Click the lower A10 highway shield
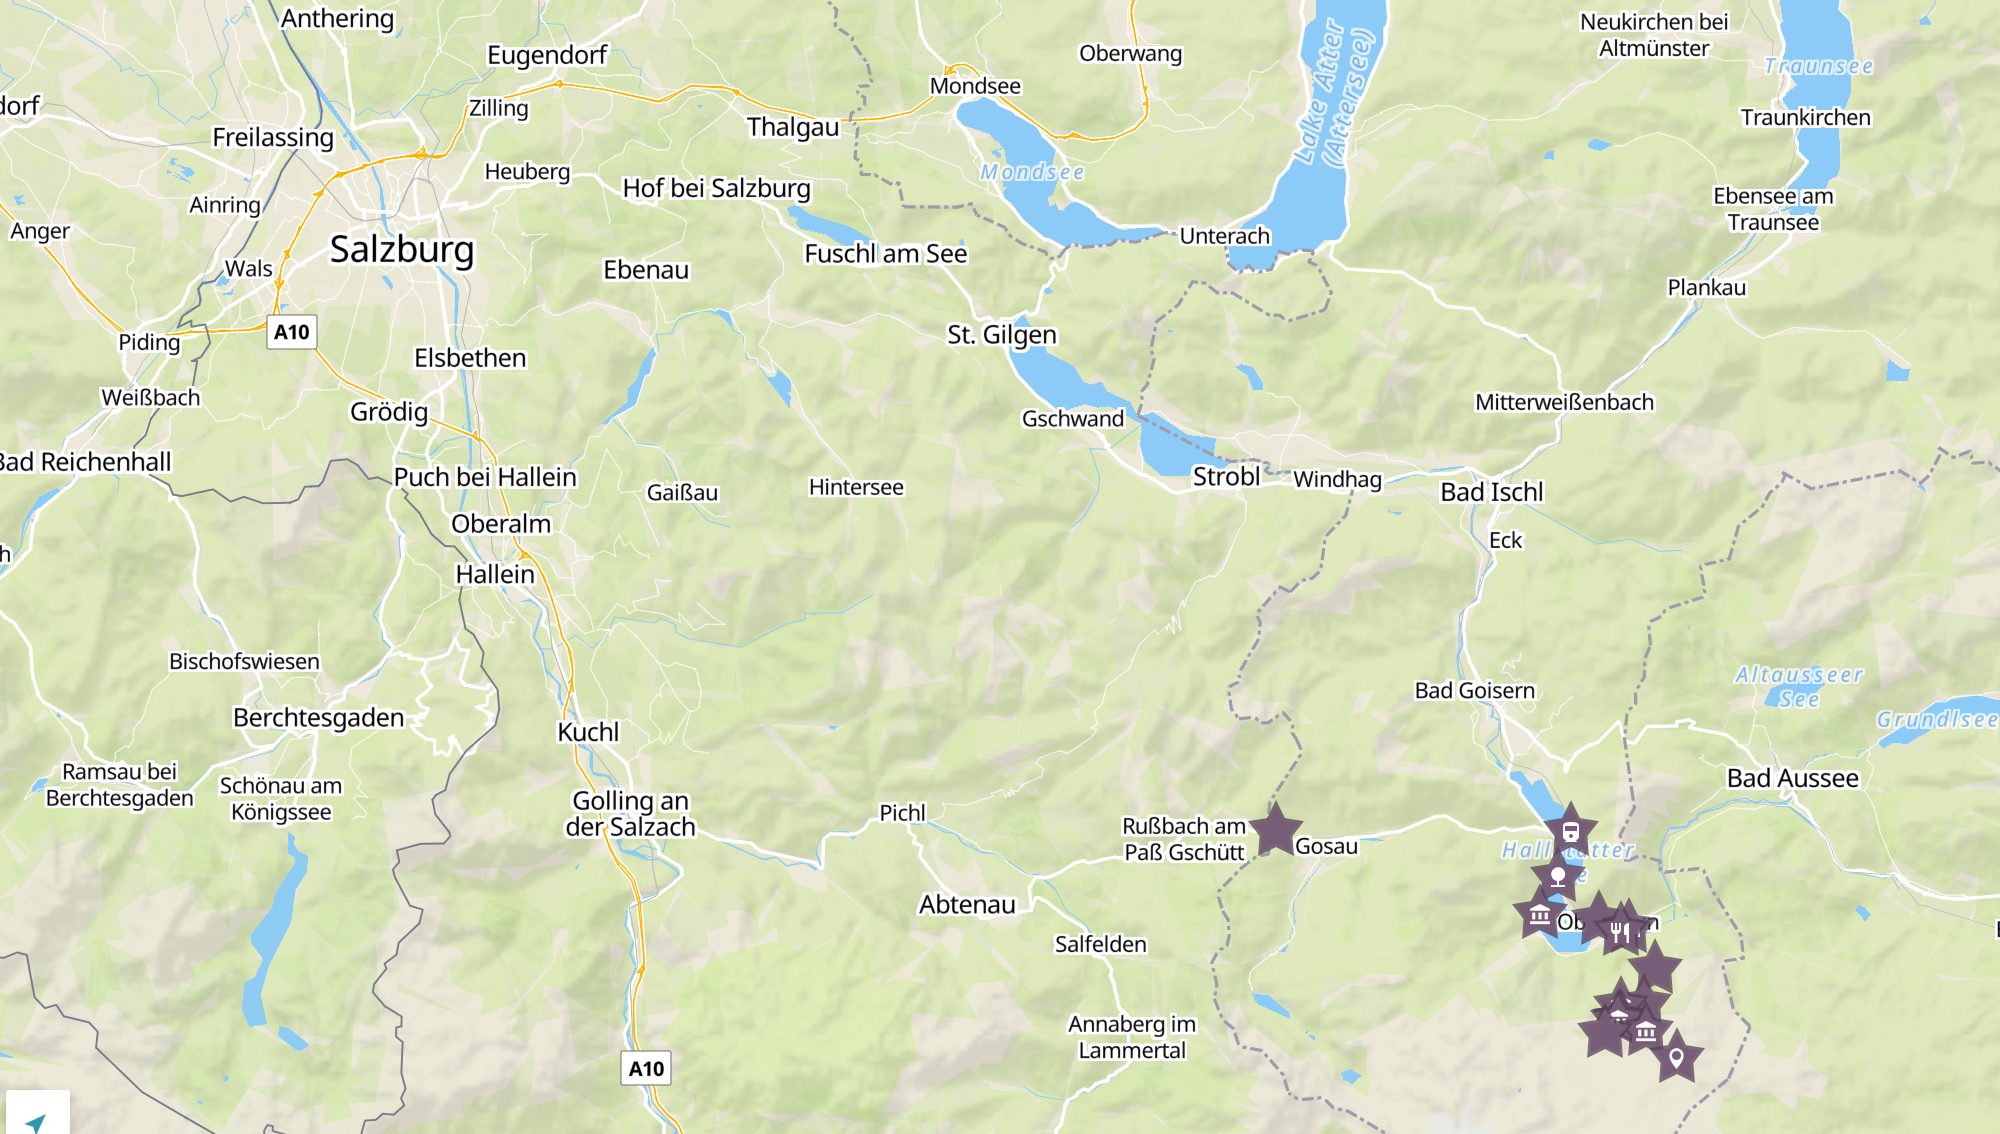 click(x=646, y=1068)
